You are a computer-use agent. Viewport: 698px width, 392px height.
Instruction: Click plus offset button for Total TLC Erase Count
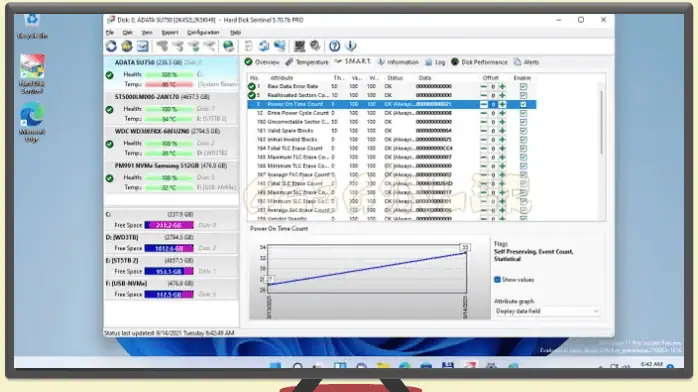coord(502,148)
